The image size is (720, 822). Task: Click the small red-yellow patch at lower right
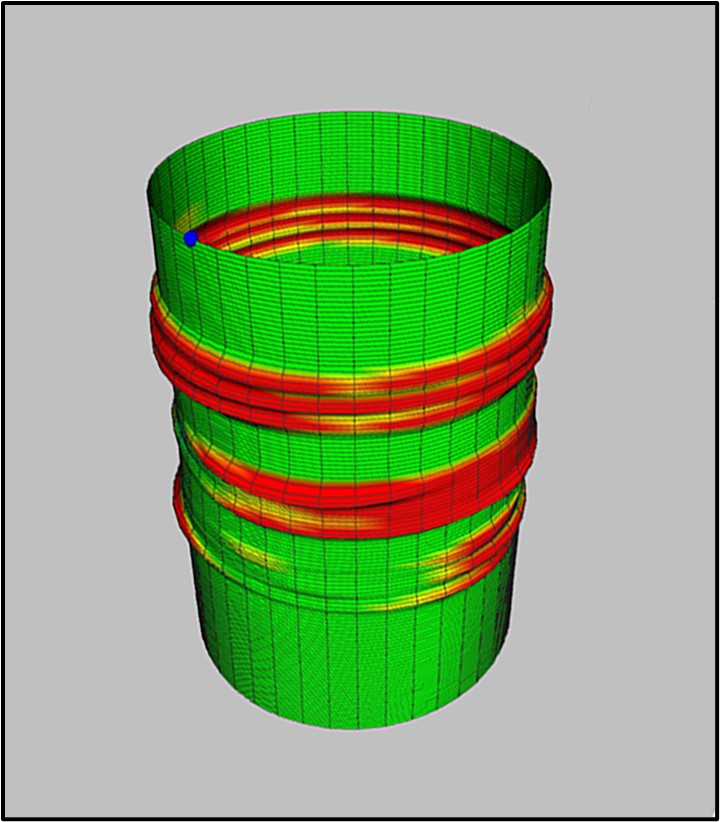(450, 562)
